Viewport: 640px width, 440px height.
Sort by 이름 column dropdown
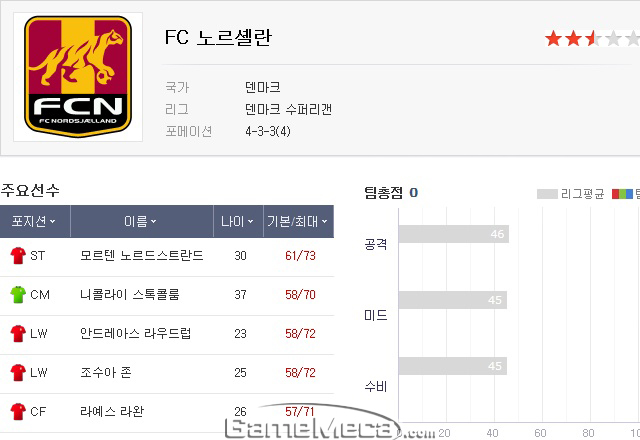[142, 221]
